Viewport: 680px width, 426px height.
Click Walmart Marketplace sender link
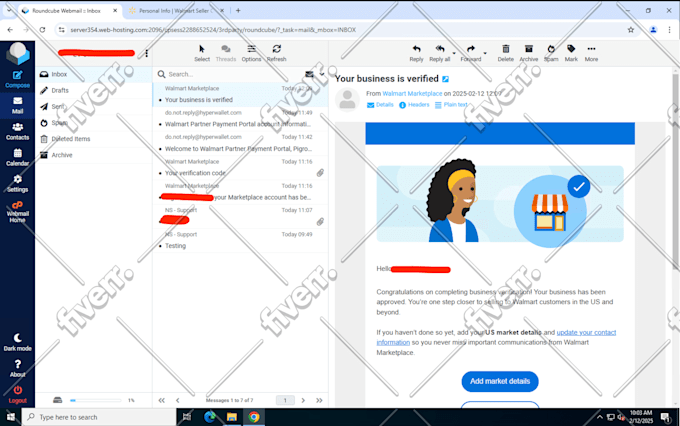[x=412, y=93]
